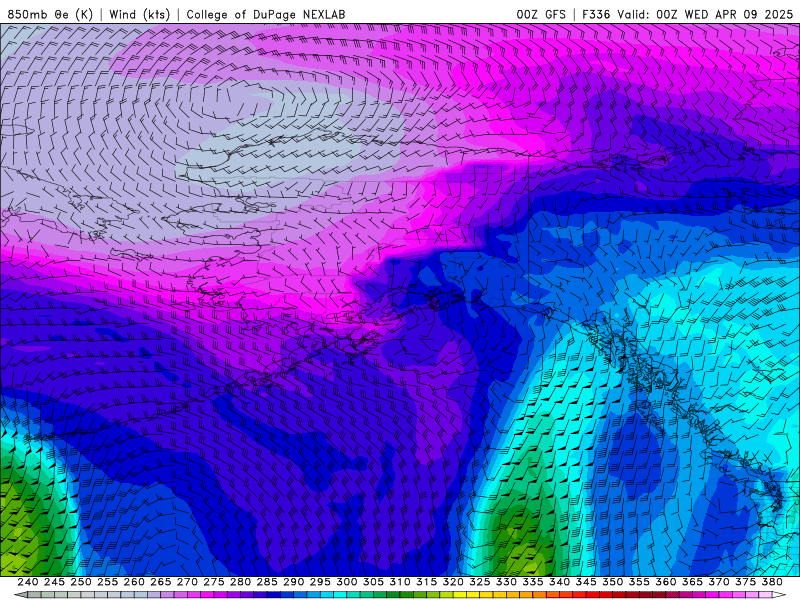Screen dimensions: 800x600
Task: Click the "Valid: 00Z WED APR 09 2025" text
Action: pos(705,14)
